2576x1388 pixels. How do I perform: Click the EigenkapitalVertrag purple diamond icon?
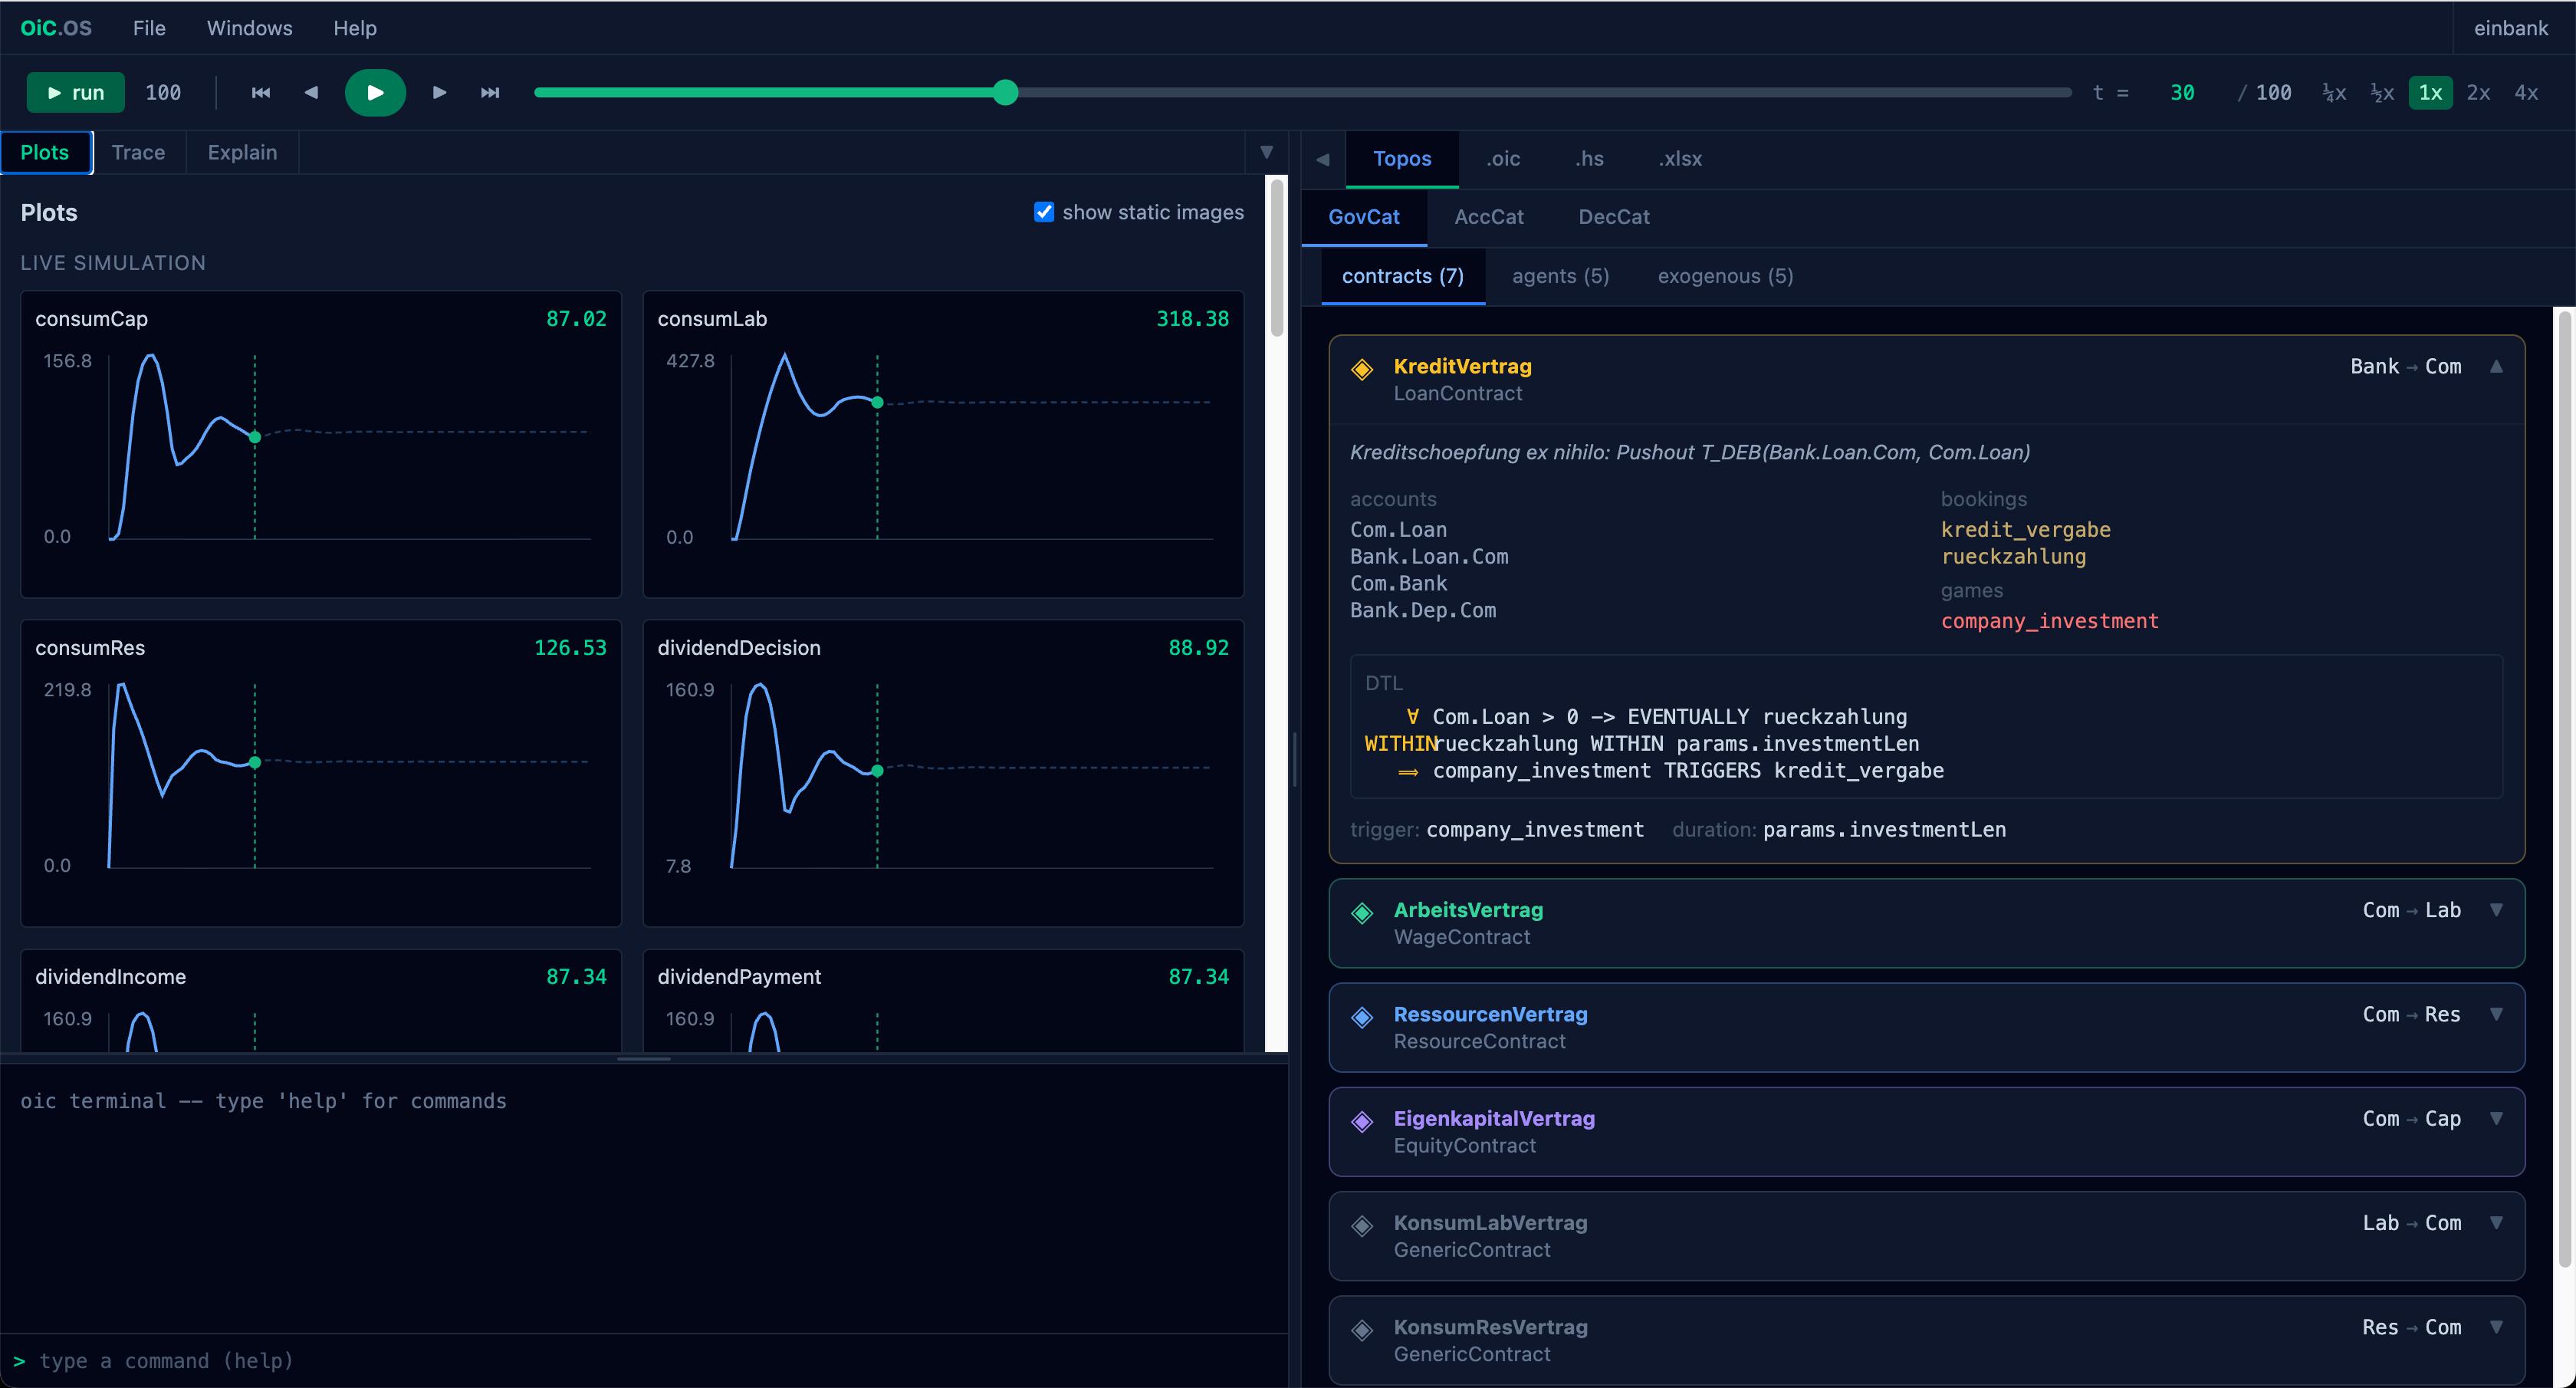pos(1362,1121)
